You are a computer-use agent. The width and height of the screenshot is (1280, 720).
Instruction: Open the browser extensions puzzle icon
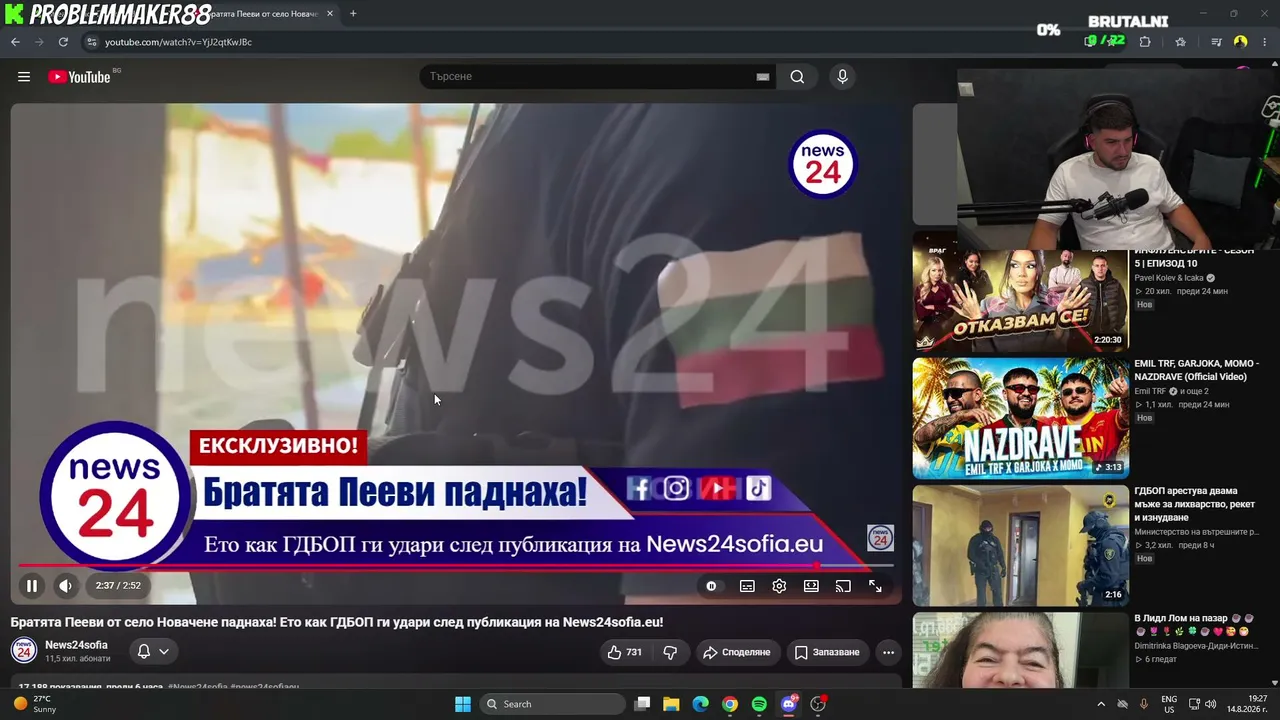click(1145, 42)
